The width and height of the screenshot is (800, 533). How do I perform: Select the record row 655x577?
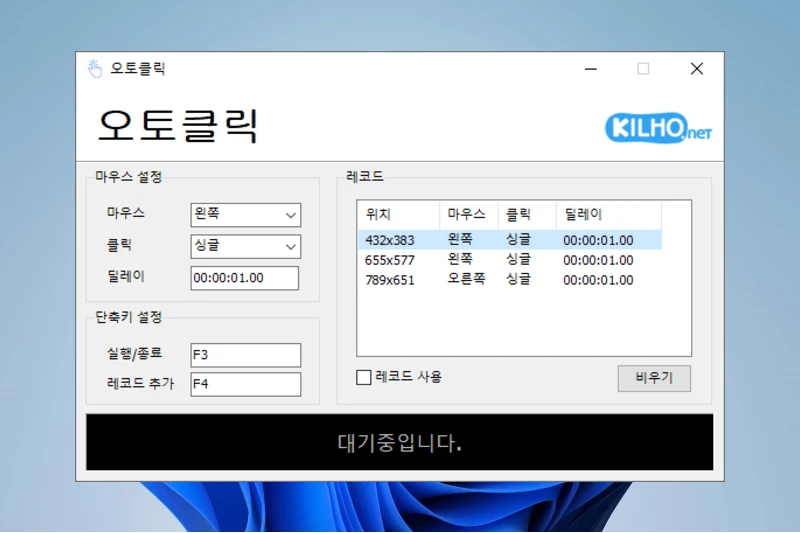click(x=510, y=260)
